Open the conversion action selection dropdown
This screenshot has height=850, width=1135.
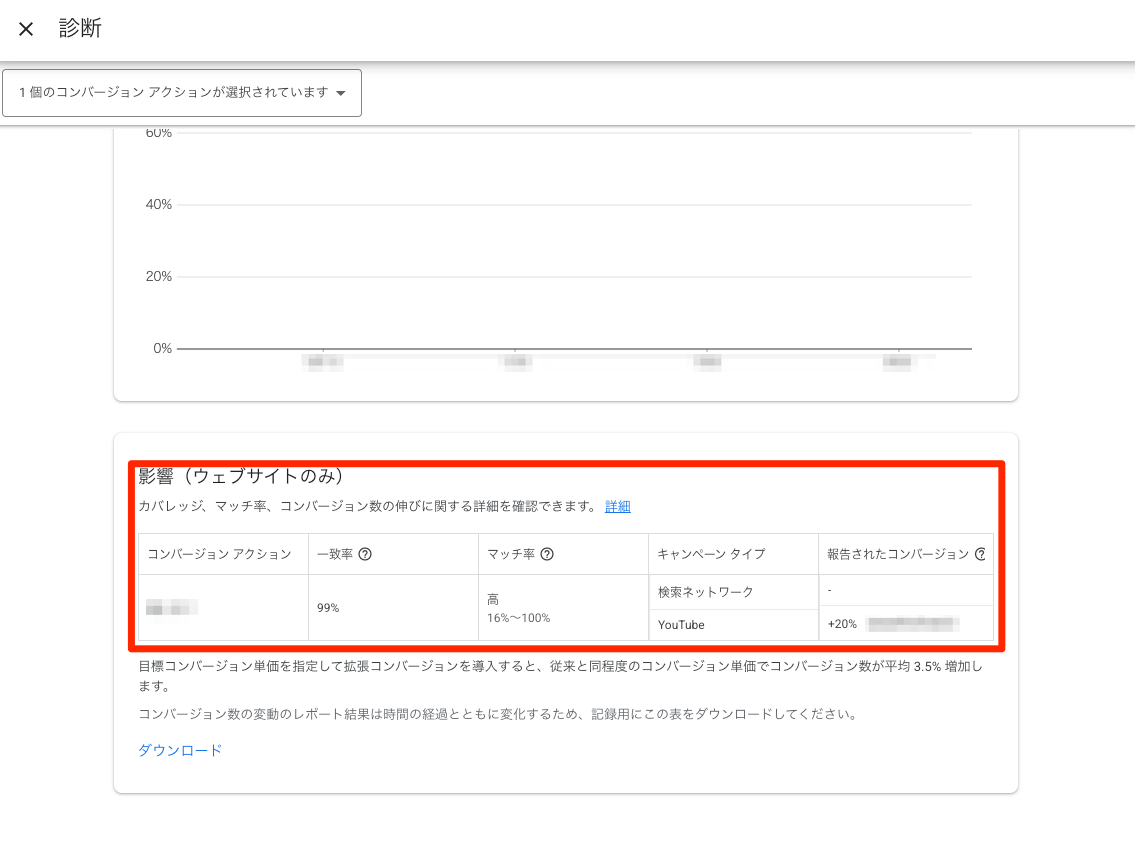click(x=182, y=93)
